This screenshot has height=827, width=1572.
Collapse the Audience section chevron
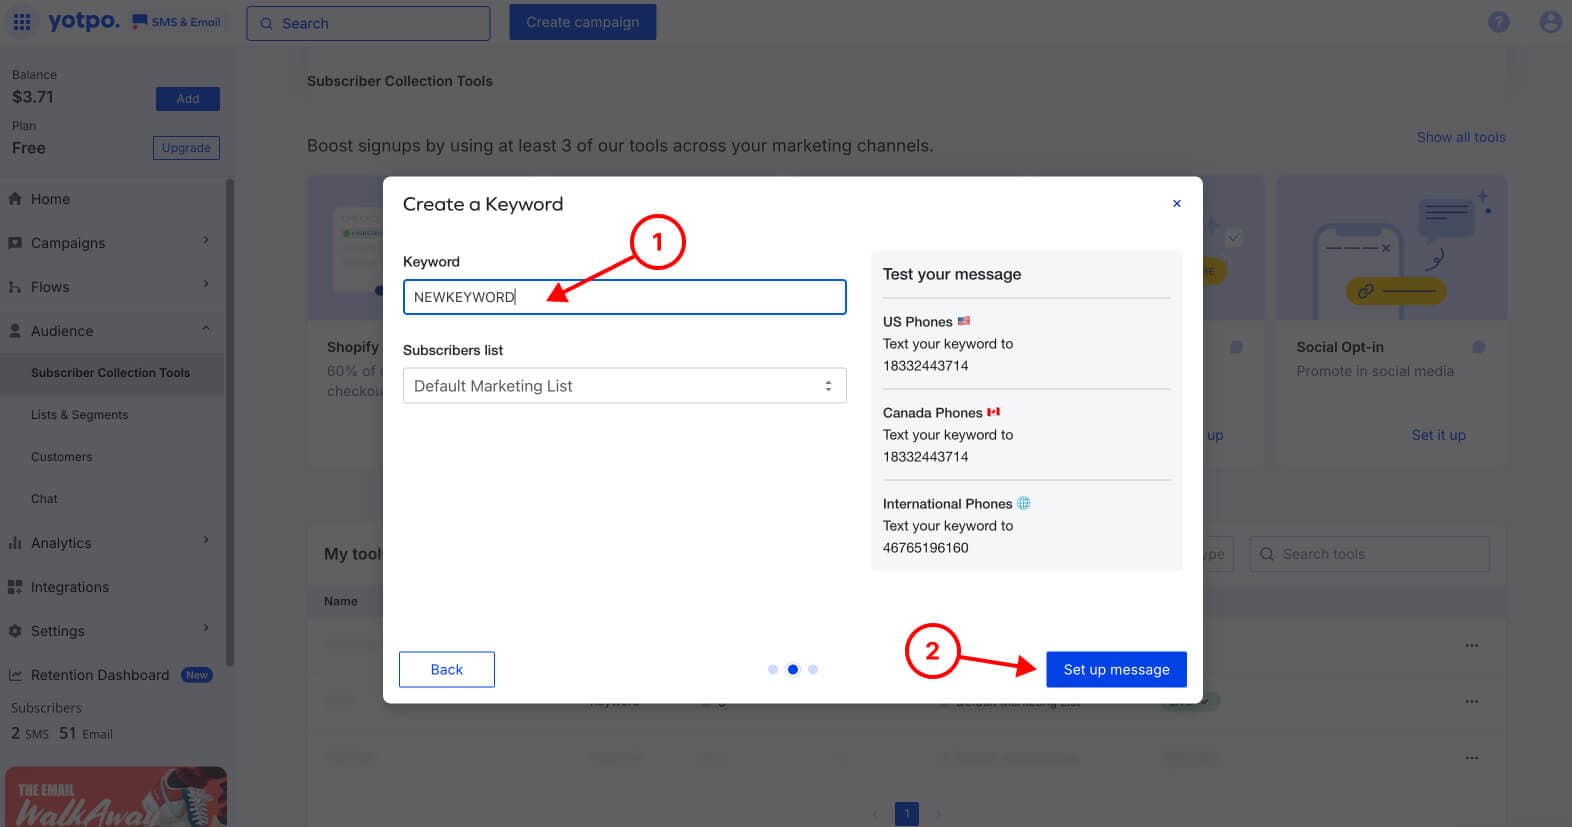pos(206,329)
